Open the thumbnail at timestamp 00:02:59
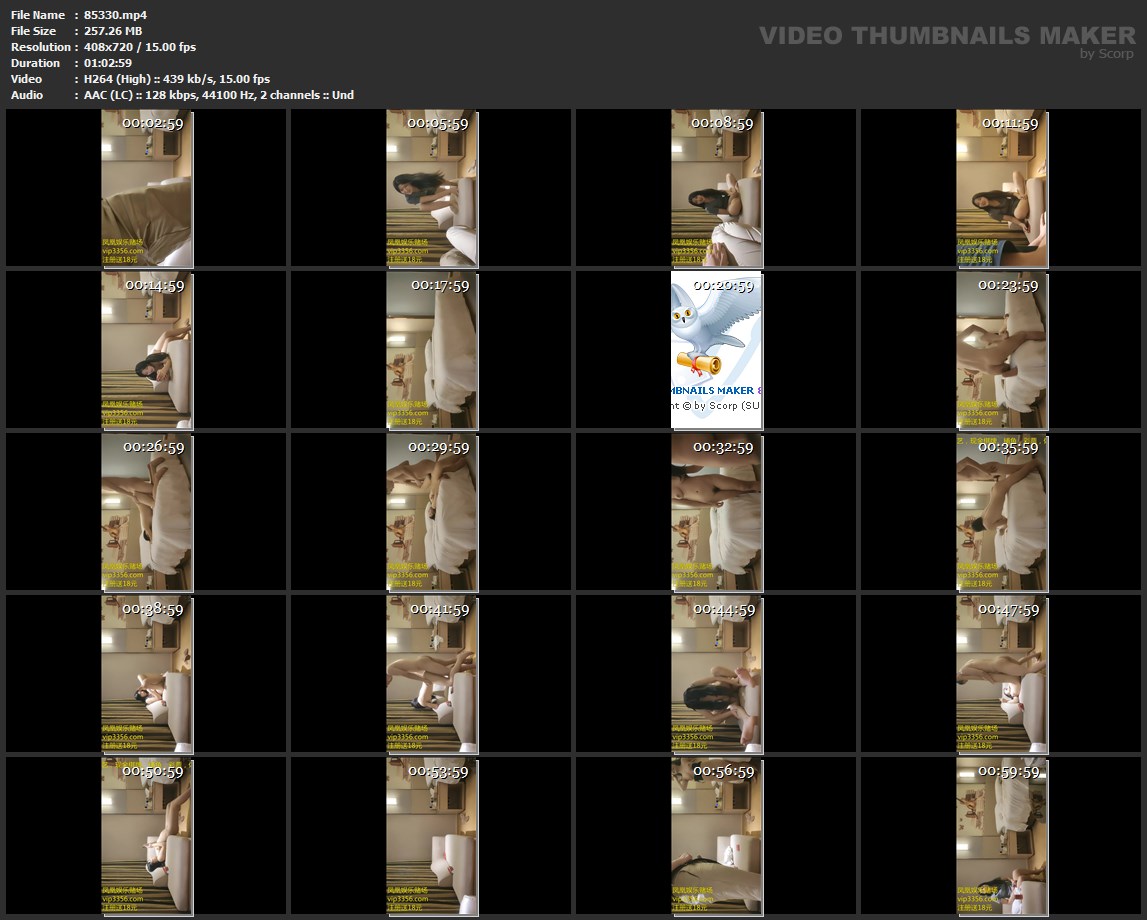Viewport: 1147px width, 920px height. click(146, 188)
